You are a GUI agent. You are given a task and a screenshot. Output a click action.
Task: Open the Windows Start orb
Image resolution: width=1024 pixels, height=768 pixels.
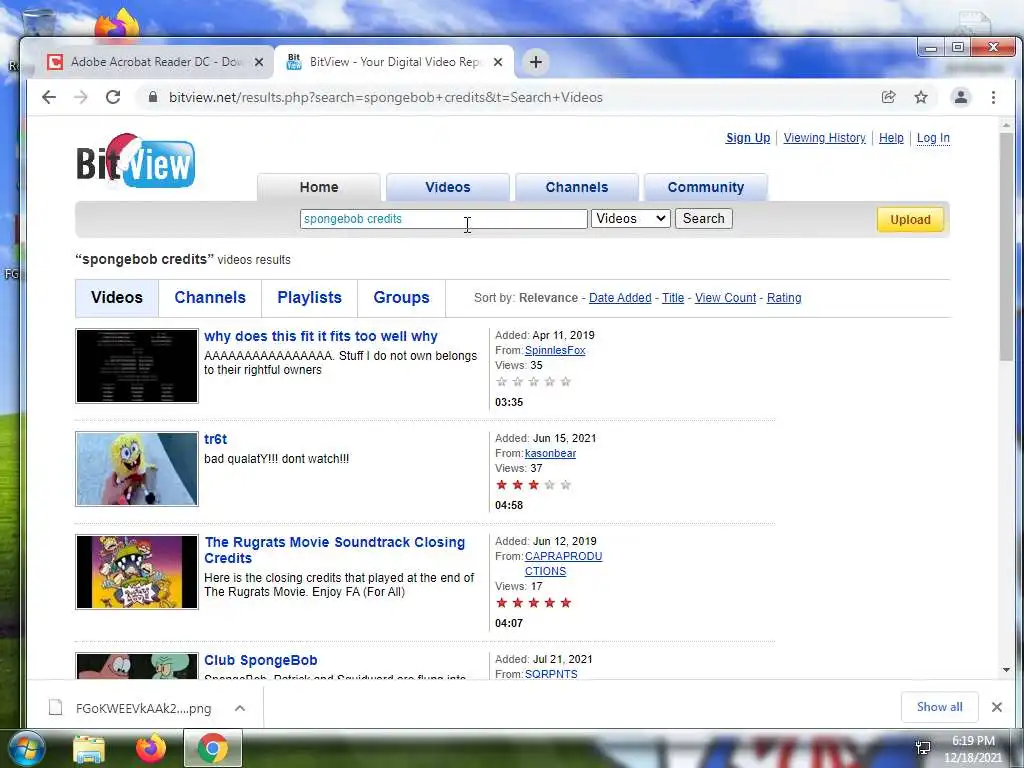26,748
